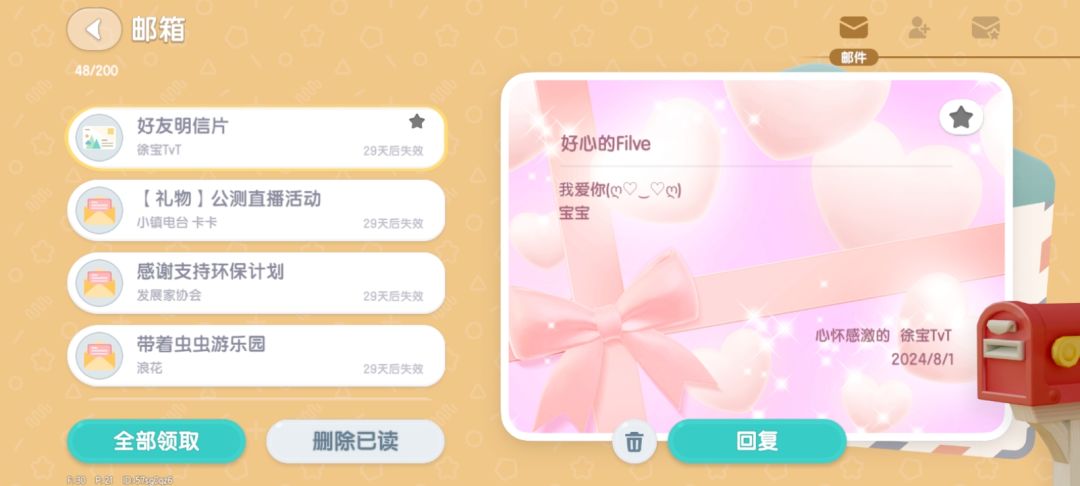
Task: Go back using the arrow beside 邮箱
Action: 94,29
